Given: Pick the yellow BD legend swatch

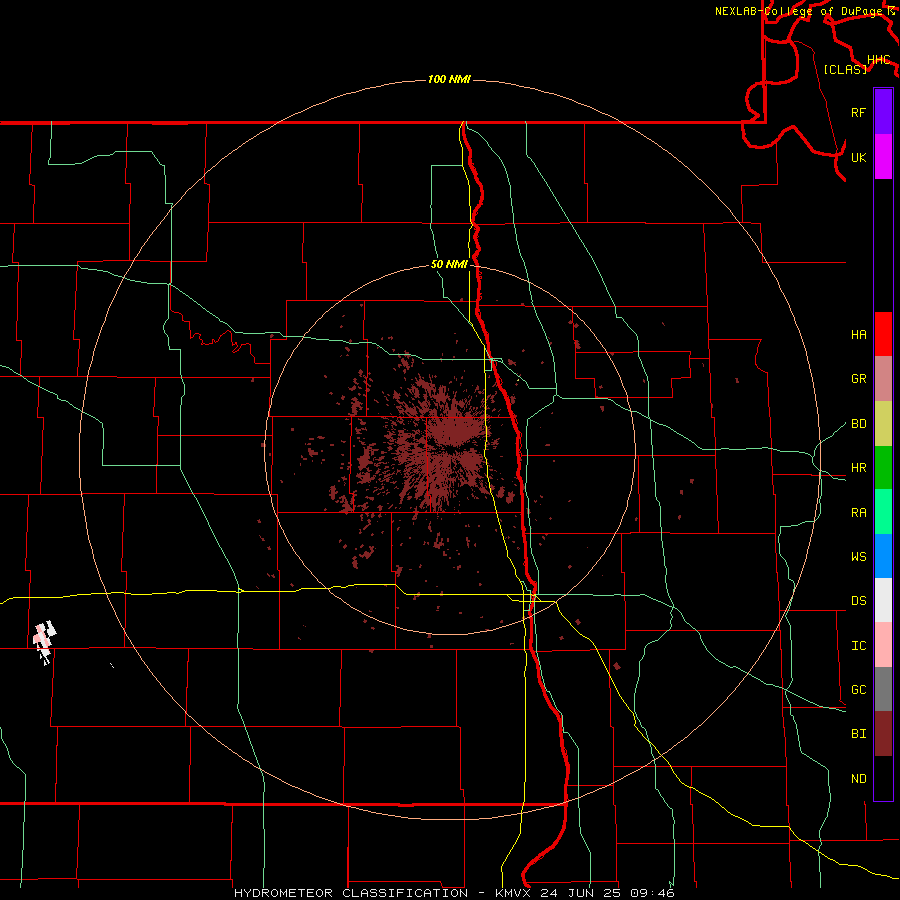Looking at the screenshot, I should click(883, 423).
